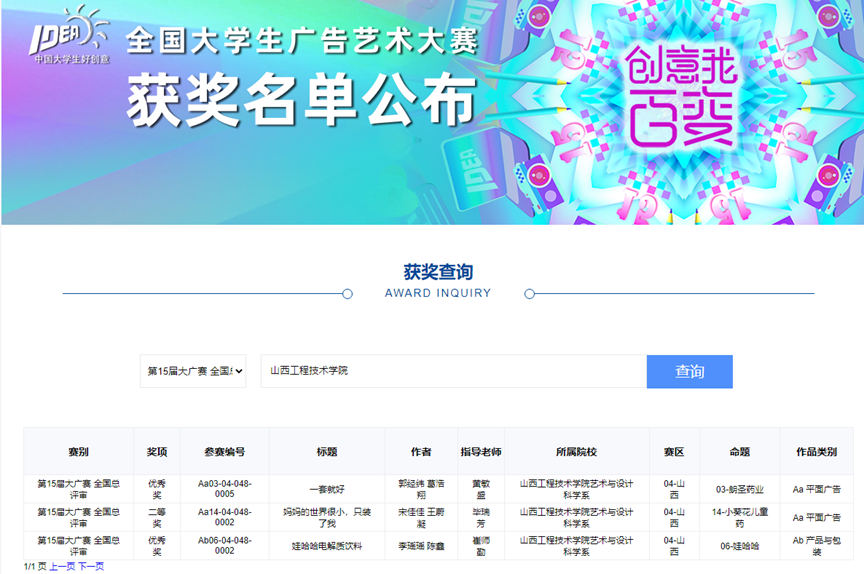Click the 03-朗圣药业 topic cell

click(740, 490)
